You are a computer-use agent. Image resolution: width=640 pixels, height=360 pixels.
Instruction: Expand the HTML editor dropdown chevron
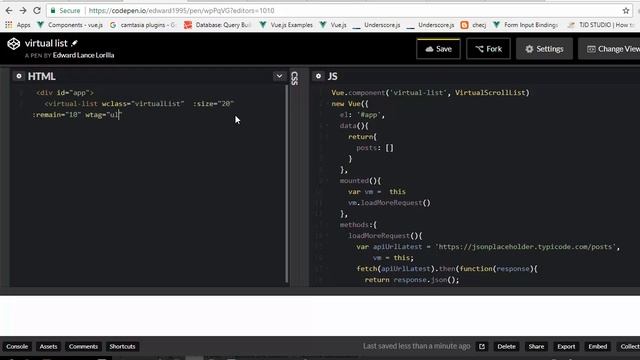coord(279,76)
